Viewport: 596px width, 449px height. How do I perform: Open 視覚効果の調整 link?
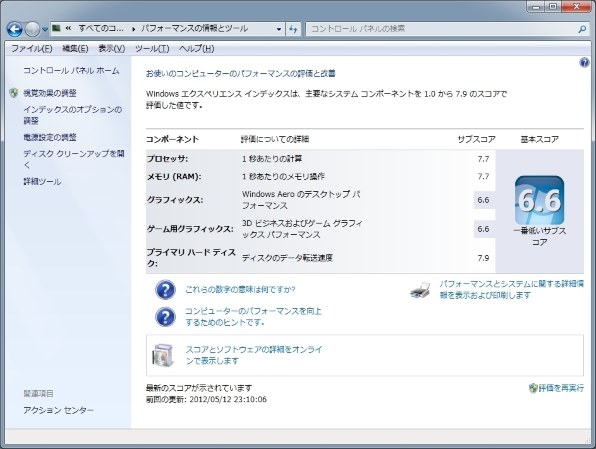tap(50, 93)
